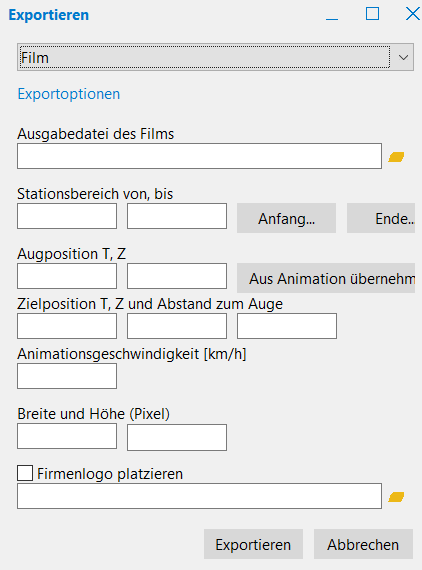Focus the Stationsbereich bis end field
This screenshot has height=570, width=422.
coord(177,216)
